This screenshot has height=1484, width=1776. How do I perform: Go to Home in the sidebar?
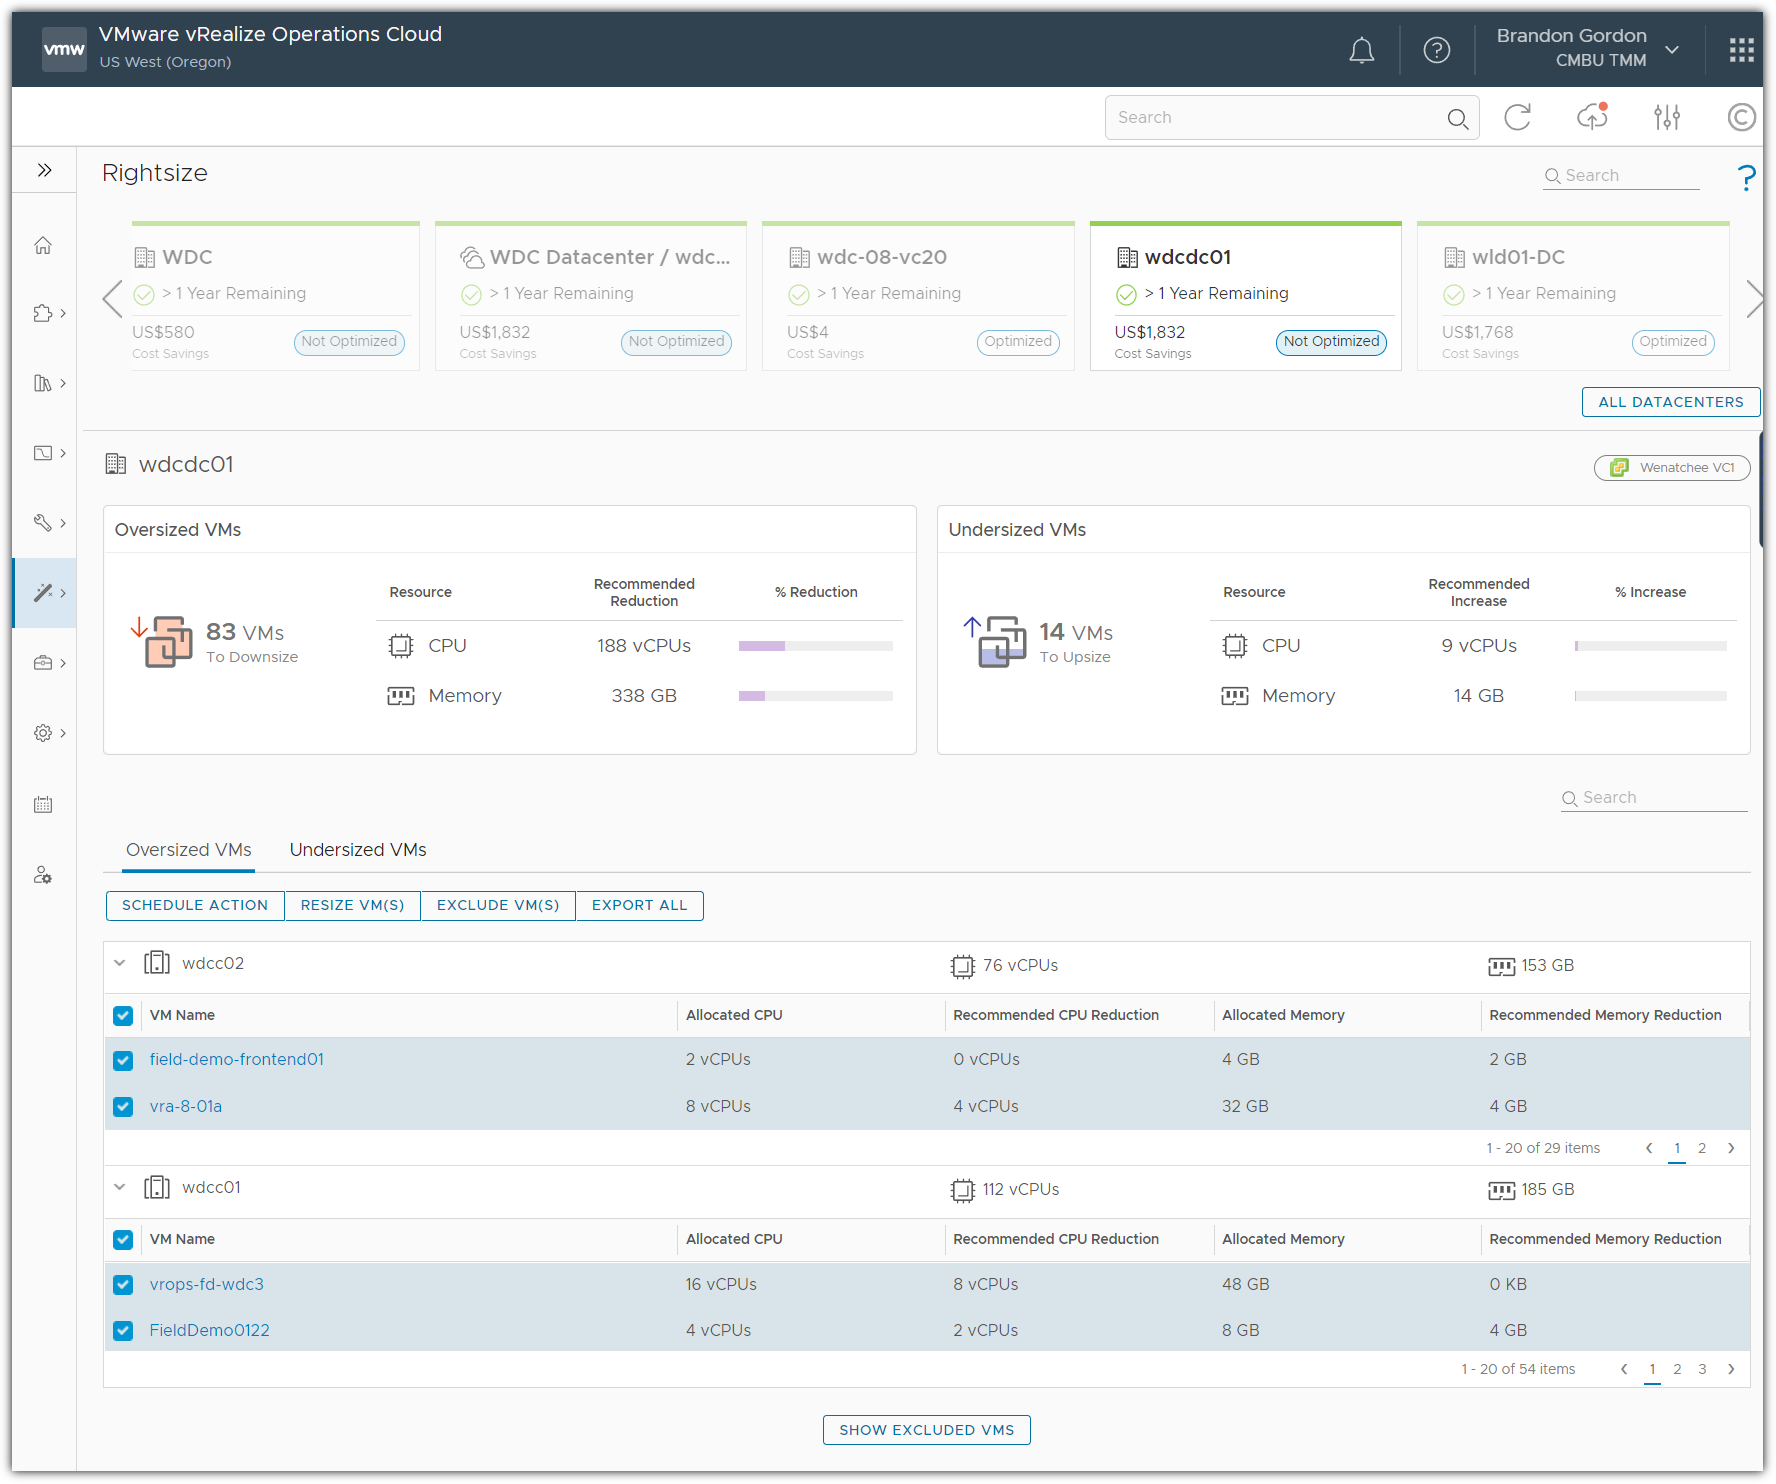tap(43, 245)
